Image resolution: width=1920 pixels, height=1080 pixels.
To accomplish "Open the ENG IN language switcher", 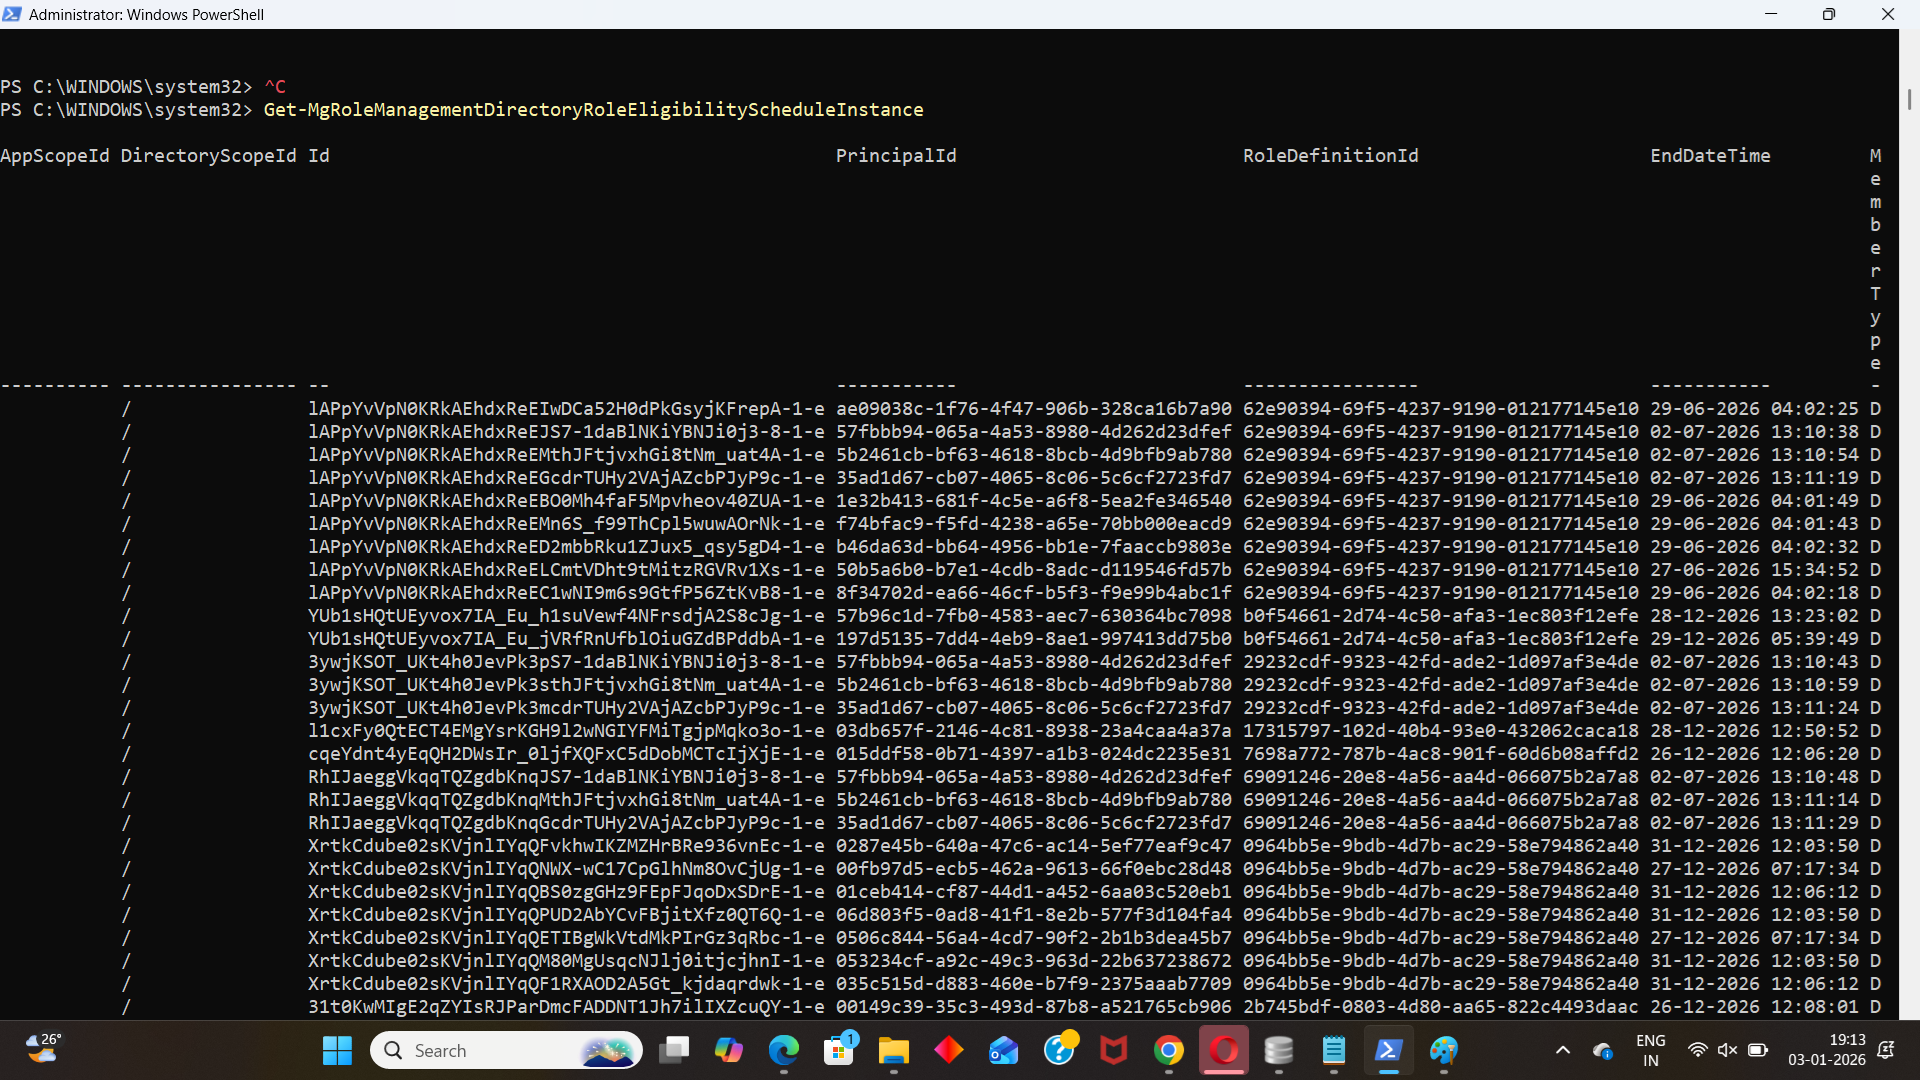I will [1651, 1050].
